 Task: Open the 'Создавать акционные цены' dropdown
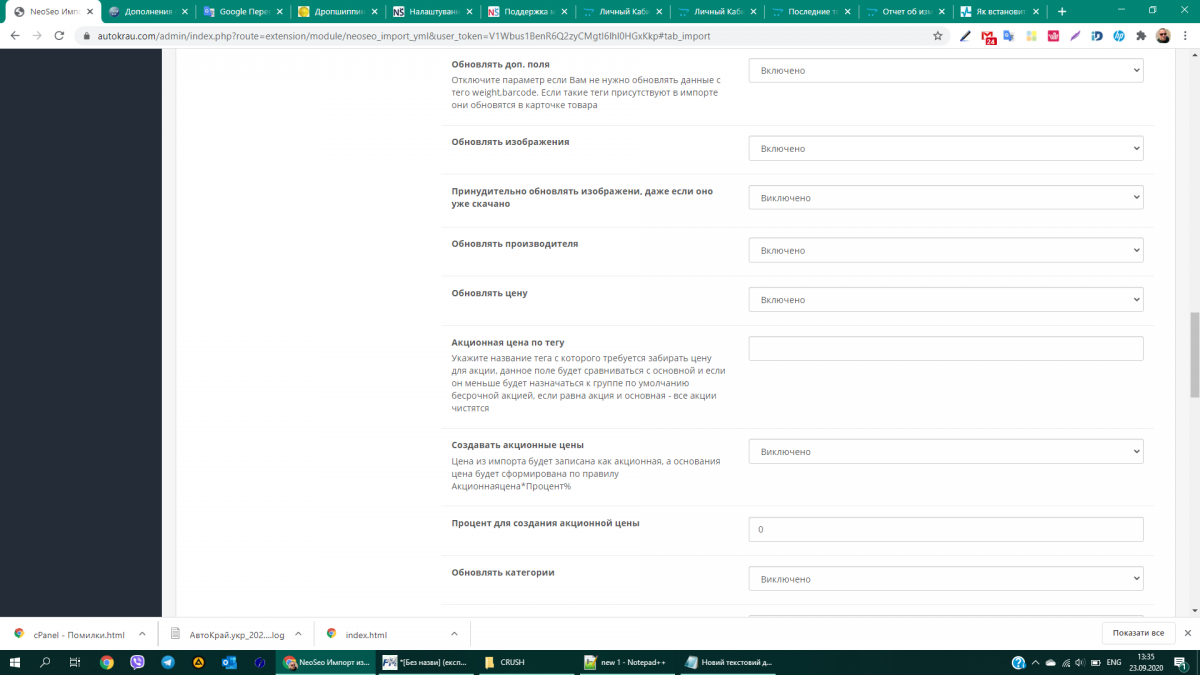click(946, 452)
